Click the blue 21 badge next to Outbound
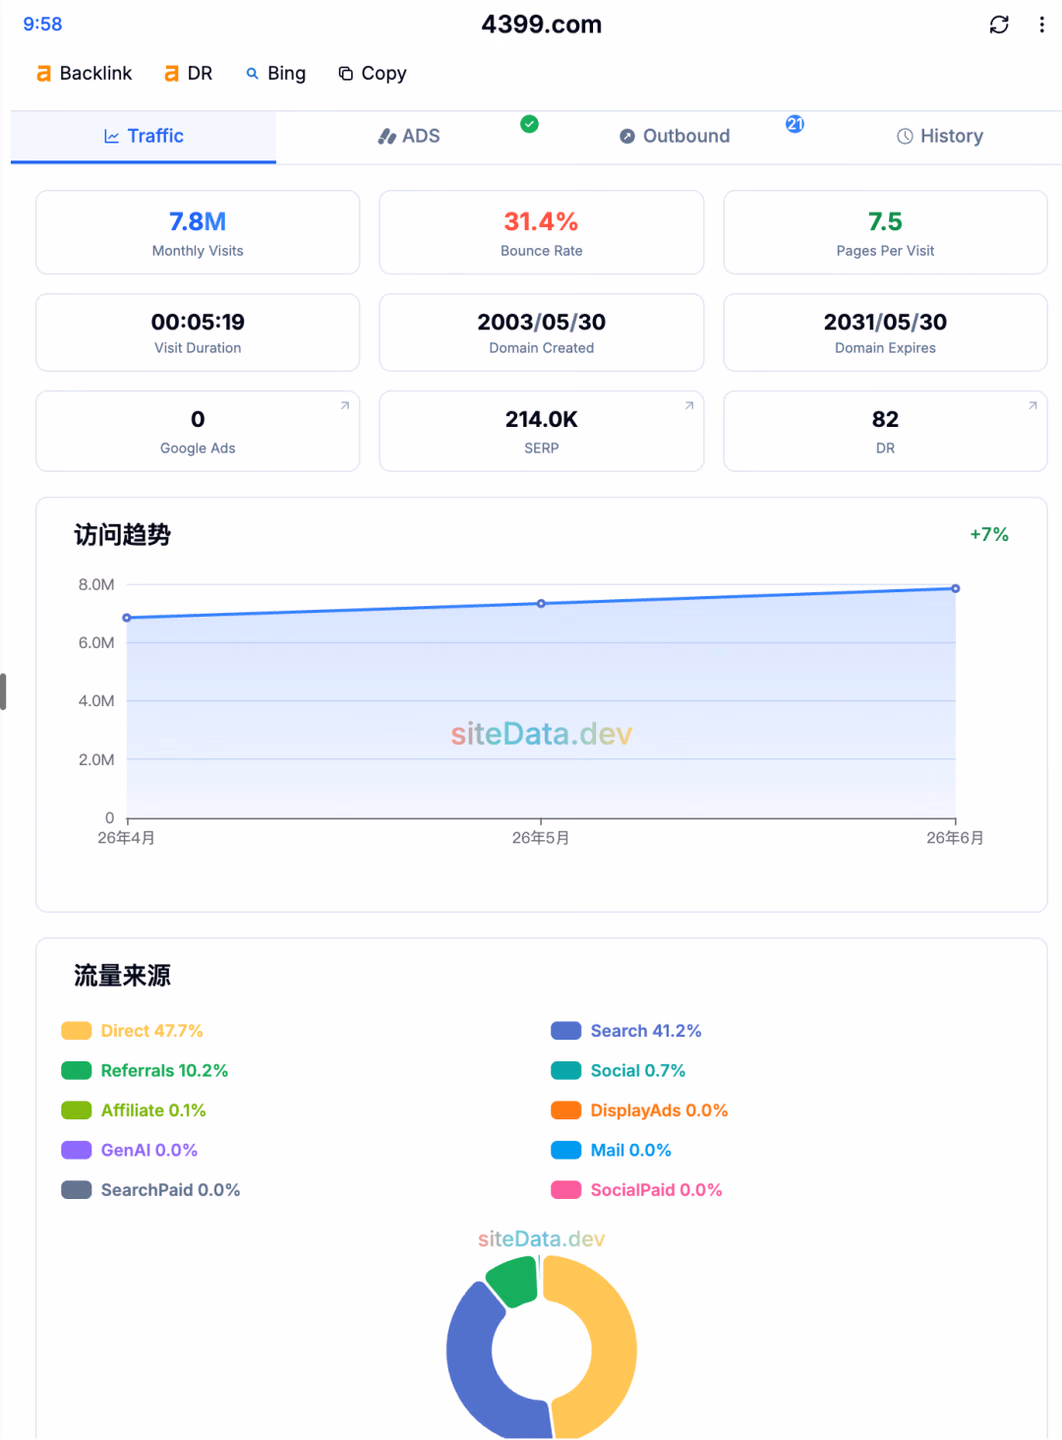1062x1440 pixels. coord(795,124)
